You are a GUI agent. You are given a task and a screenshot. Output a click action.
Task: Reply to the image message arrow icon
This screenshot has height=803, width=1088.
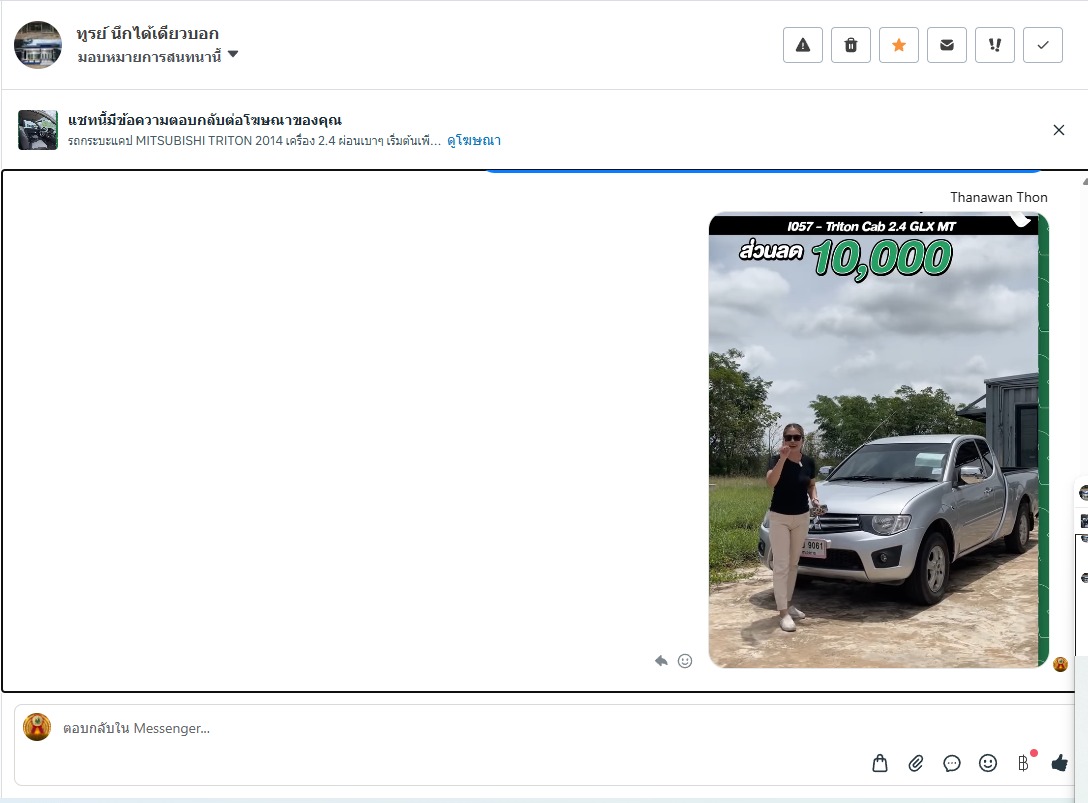pyautogui.click(x=661, y=661)
